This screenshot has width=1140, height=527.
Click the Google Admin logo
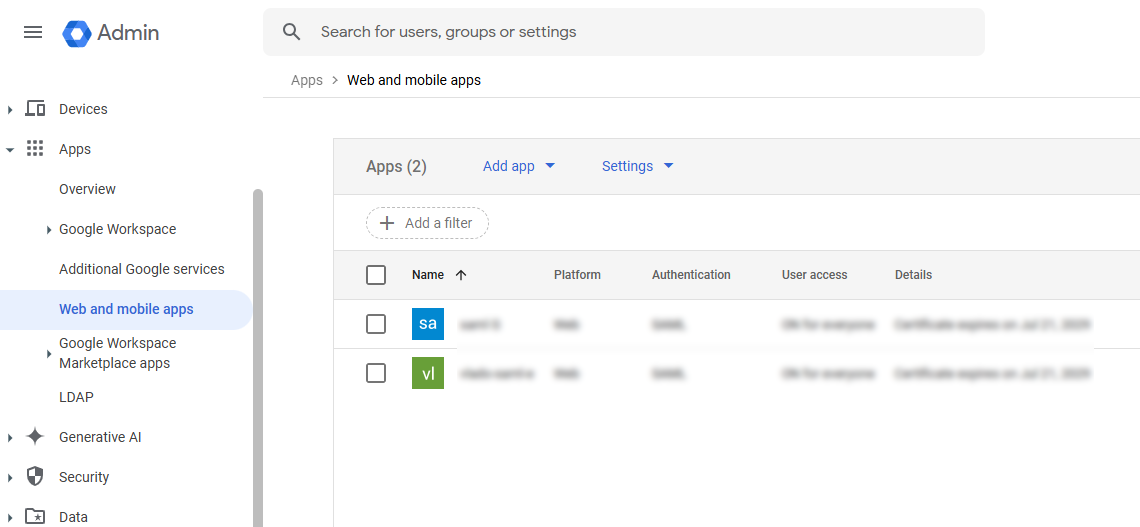tap(111, 33)
